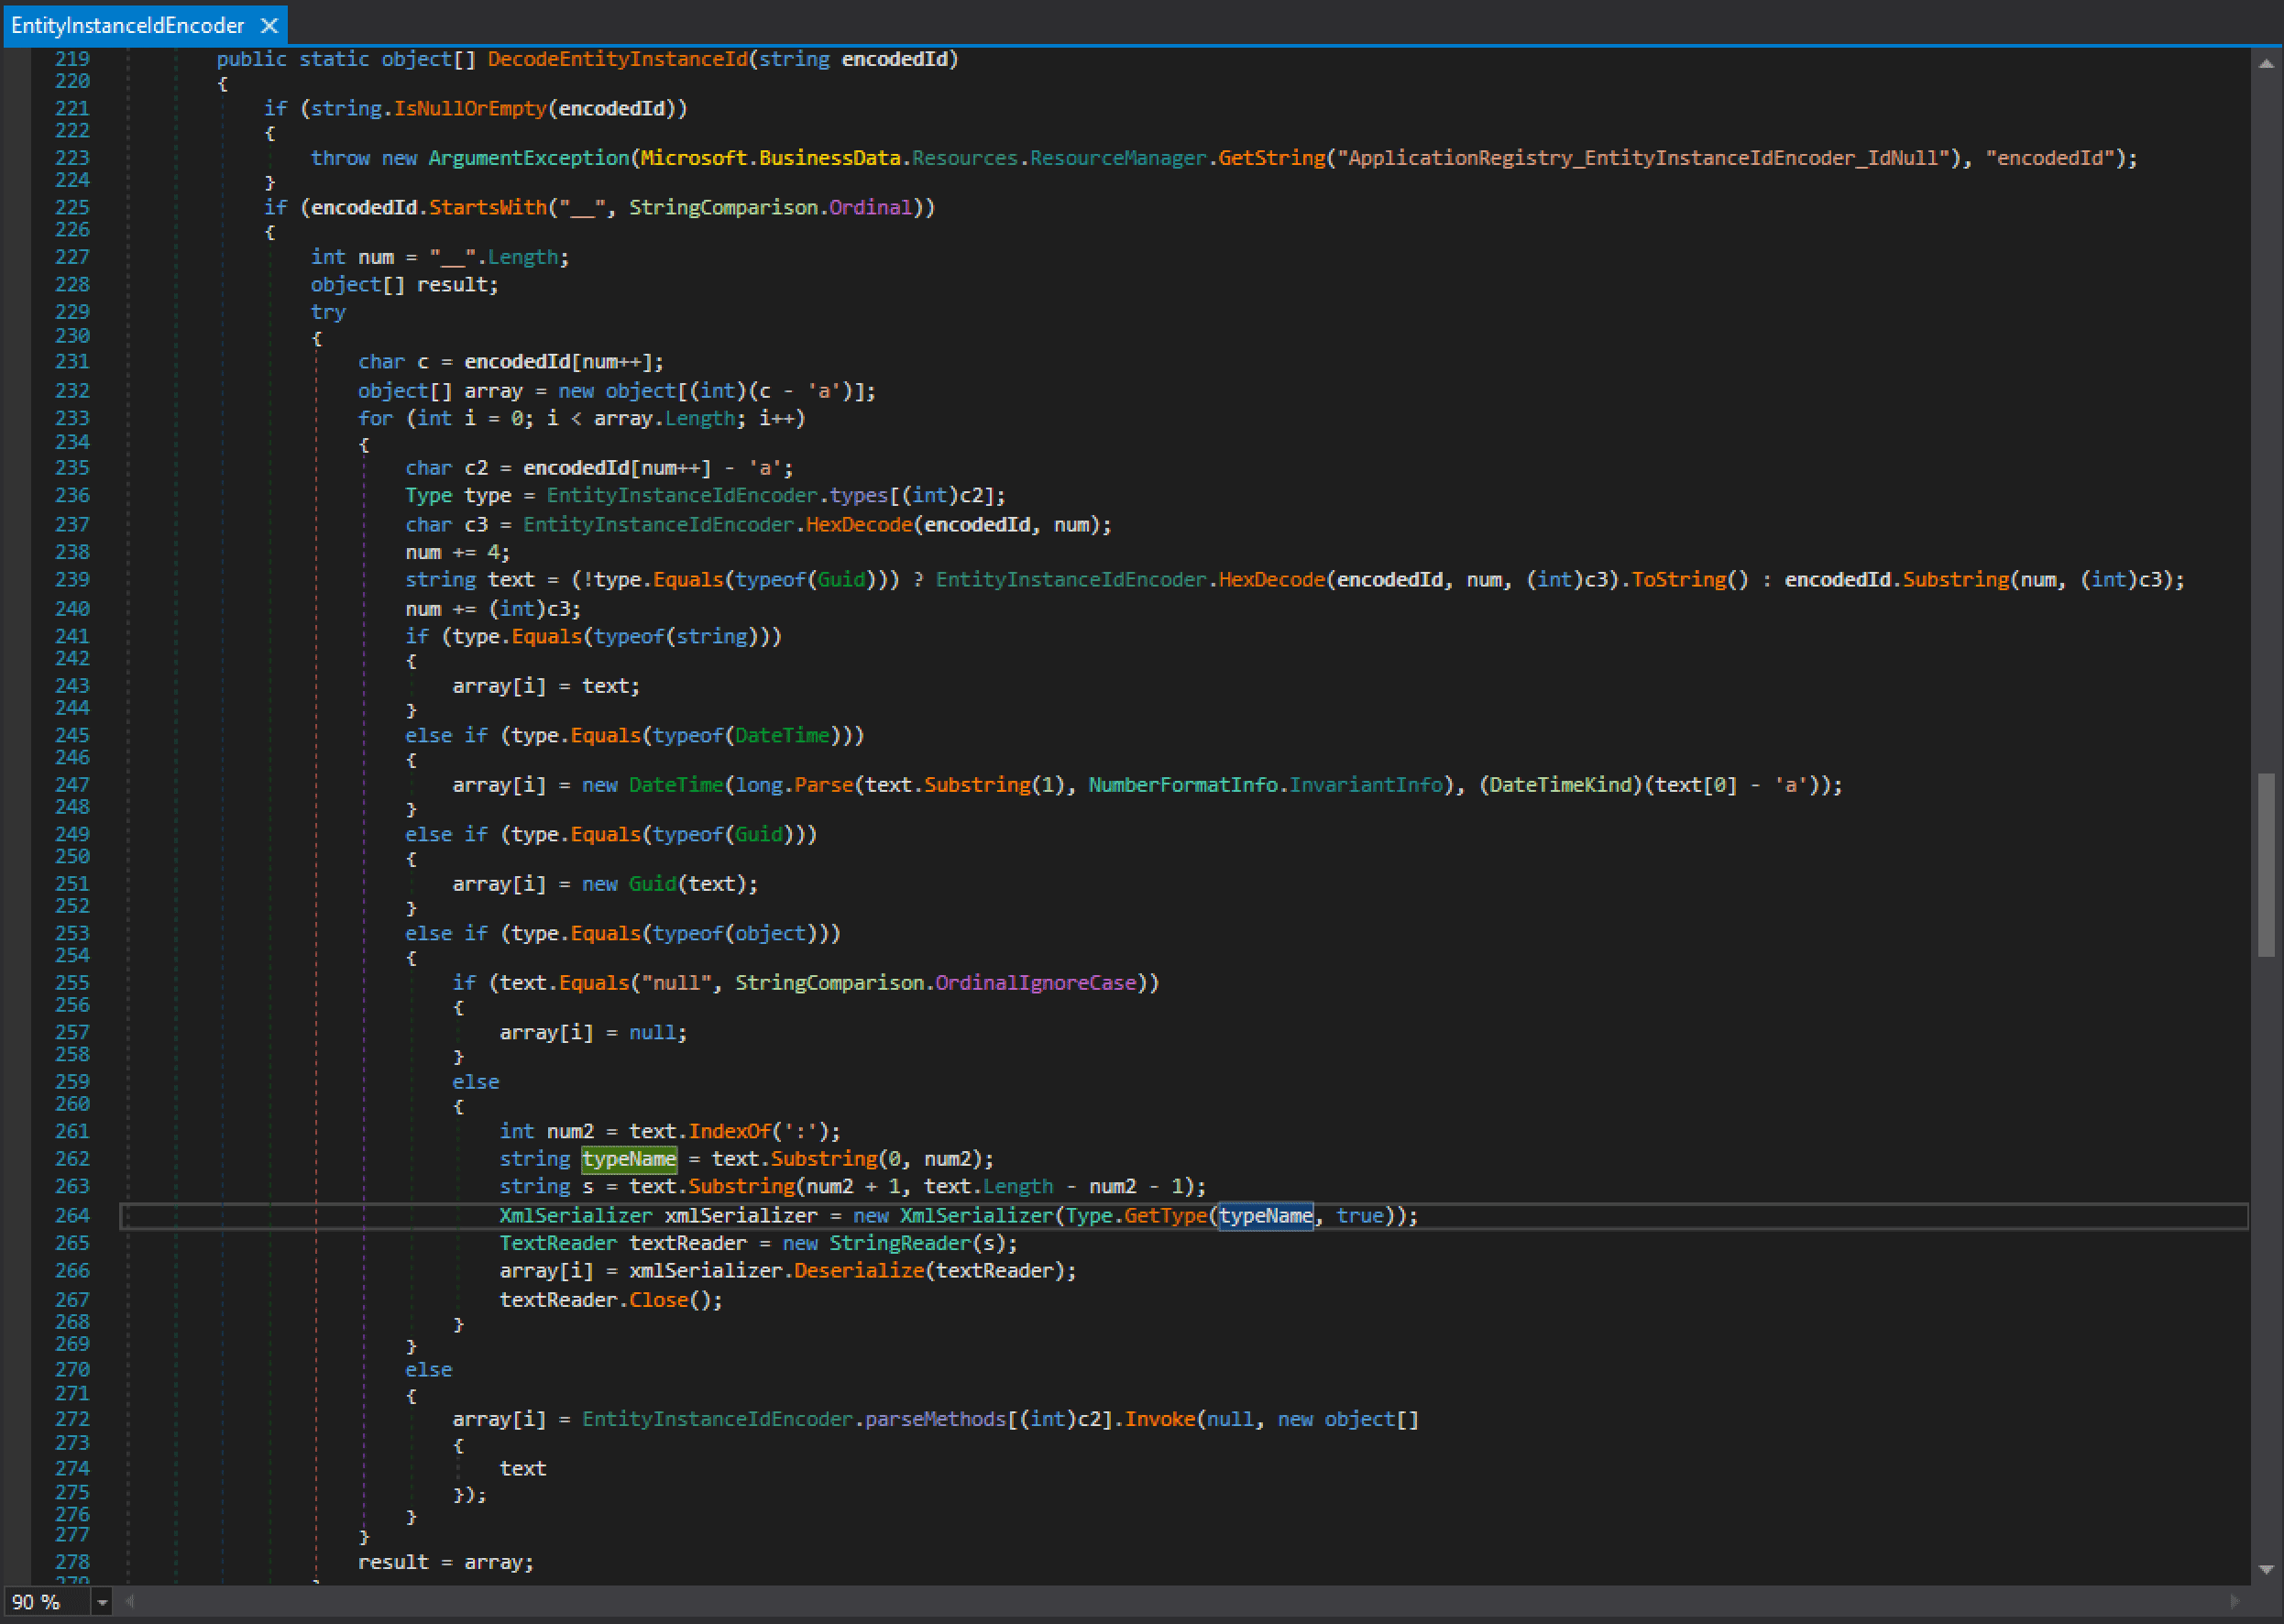Click StringReader on line 265
This screenshot has height=1624, width=2284.
click(x=899, y=1243)
